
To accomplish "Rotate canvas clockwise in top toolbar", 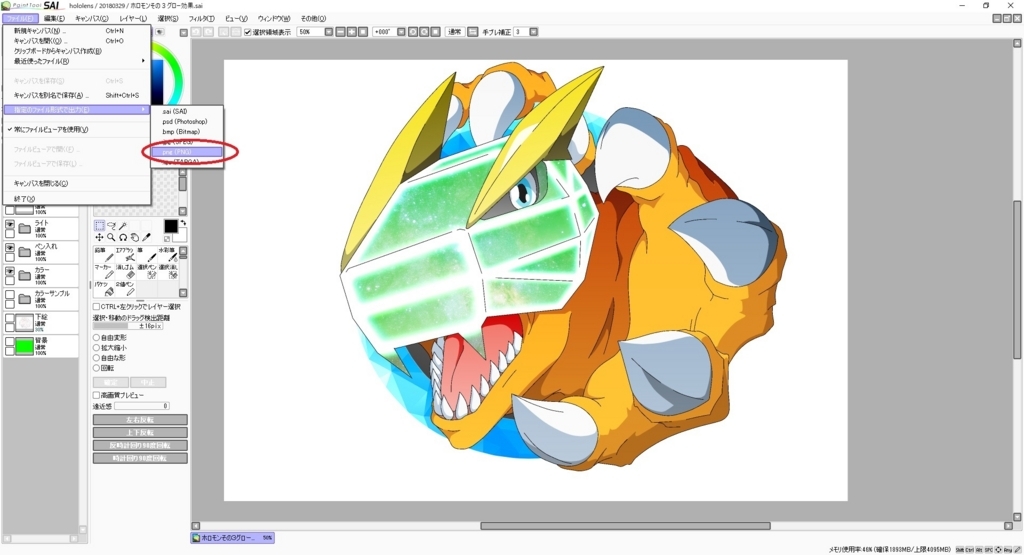I will pyautogui.click(x=424, y=32).
